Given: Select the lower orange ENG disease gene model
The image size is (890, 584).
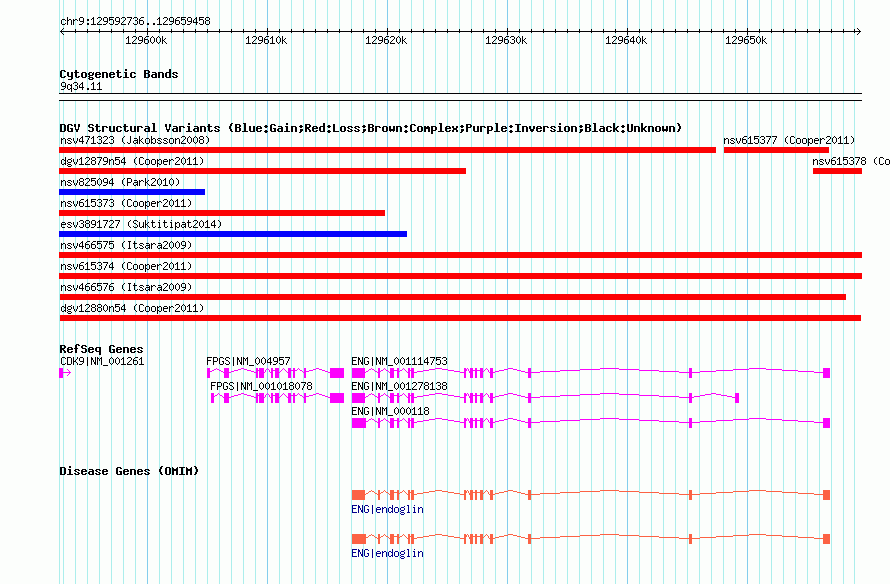Looking at the screenshot, I should point(591,539).
